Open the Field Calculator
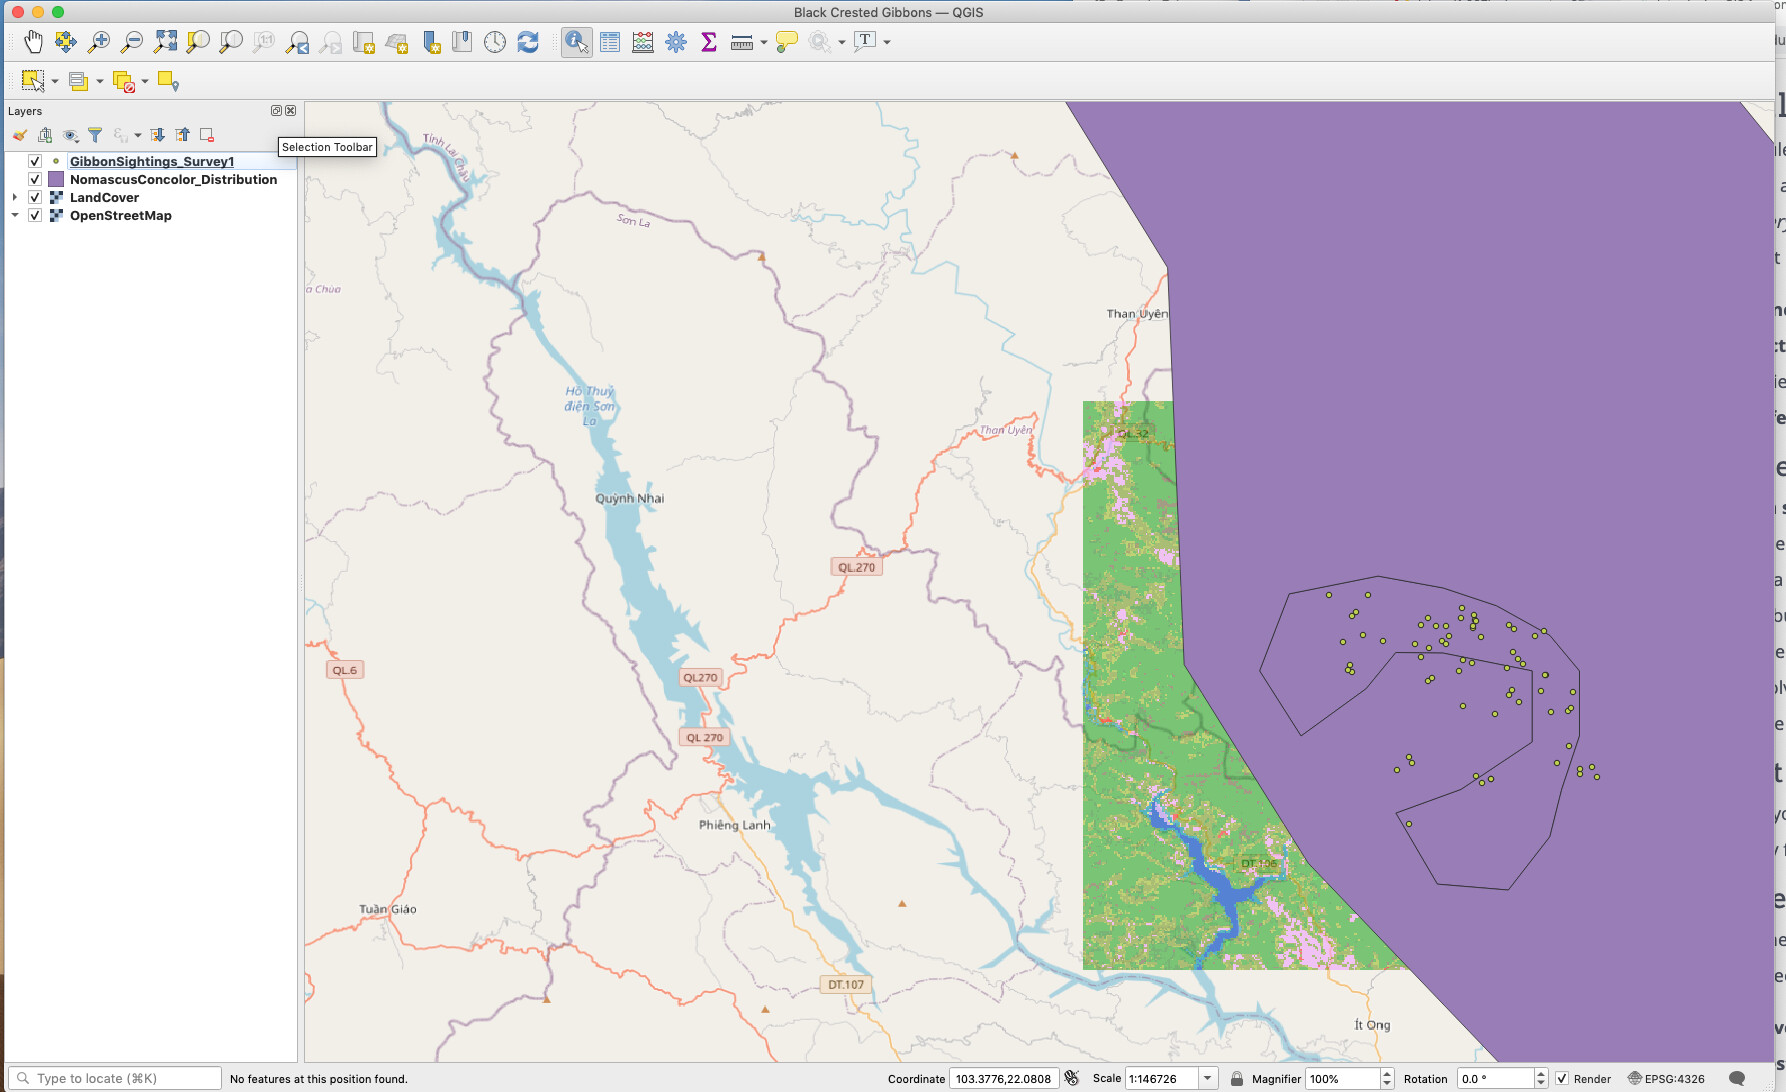Image resolution: width=1786 pixels, height=1092 pixels. (643, 42)
